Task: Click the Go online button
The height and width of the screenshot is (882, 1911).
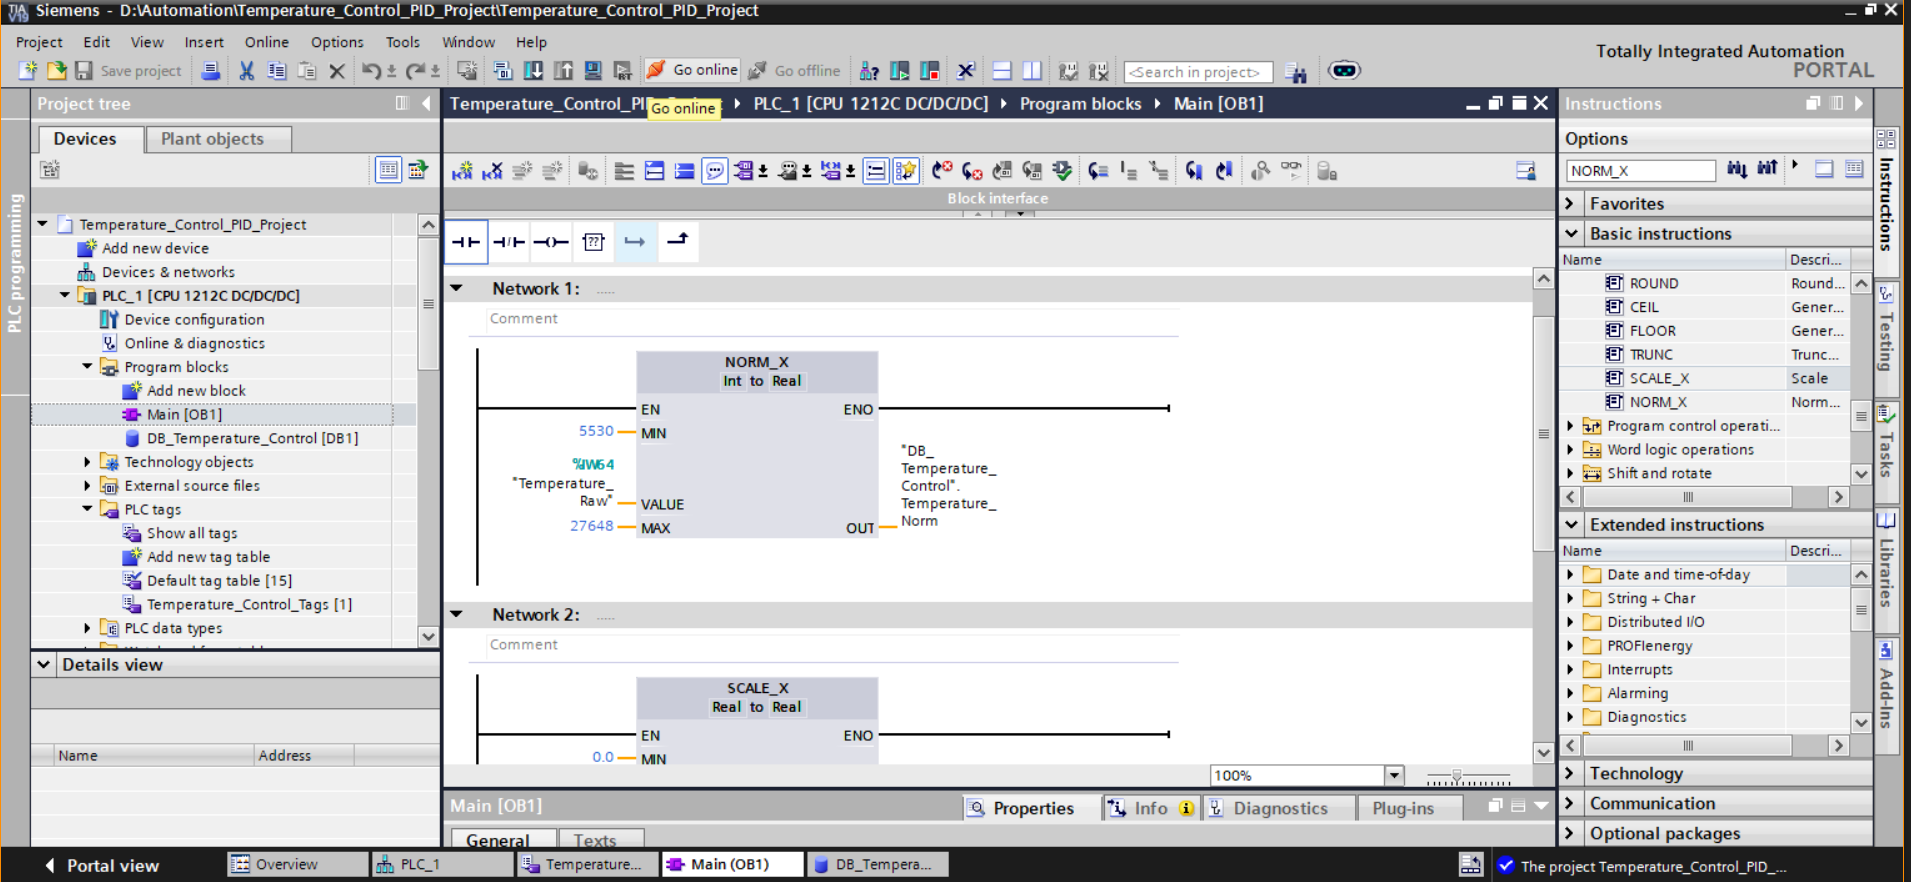Action: (692, 70)
